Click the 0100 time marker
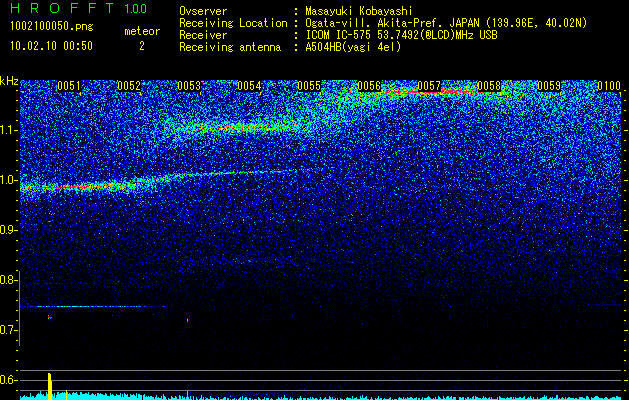 coord(609,86)
